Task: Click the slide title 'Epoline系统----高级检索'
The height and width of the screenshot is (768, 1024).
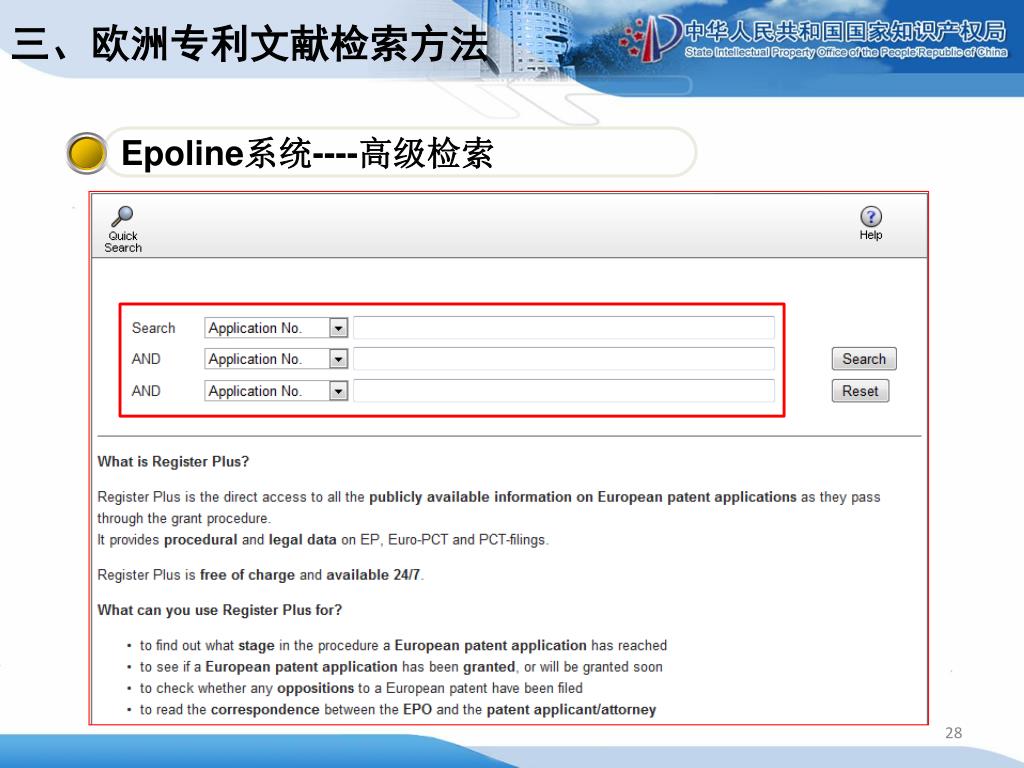Action: [307, 153]
